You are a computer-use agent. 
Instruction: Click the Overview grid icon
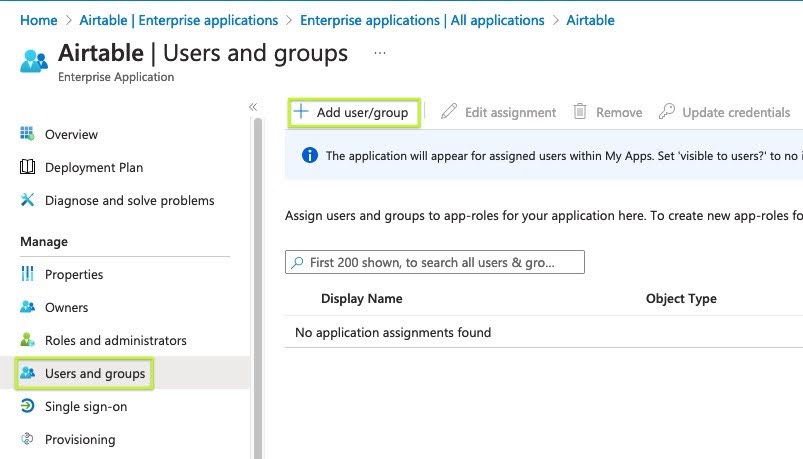pyautogui.click(x=27, y=134)
